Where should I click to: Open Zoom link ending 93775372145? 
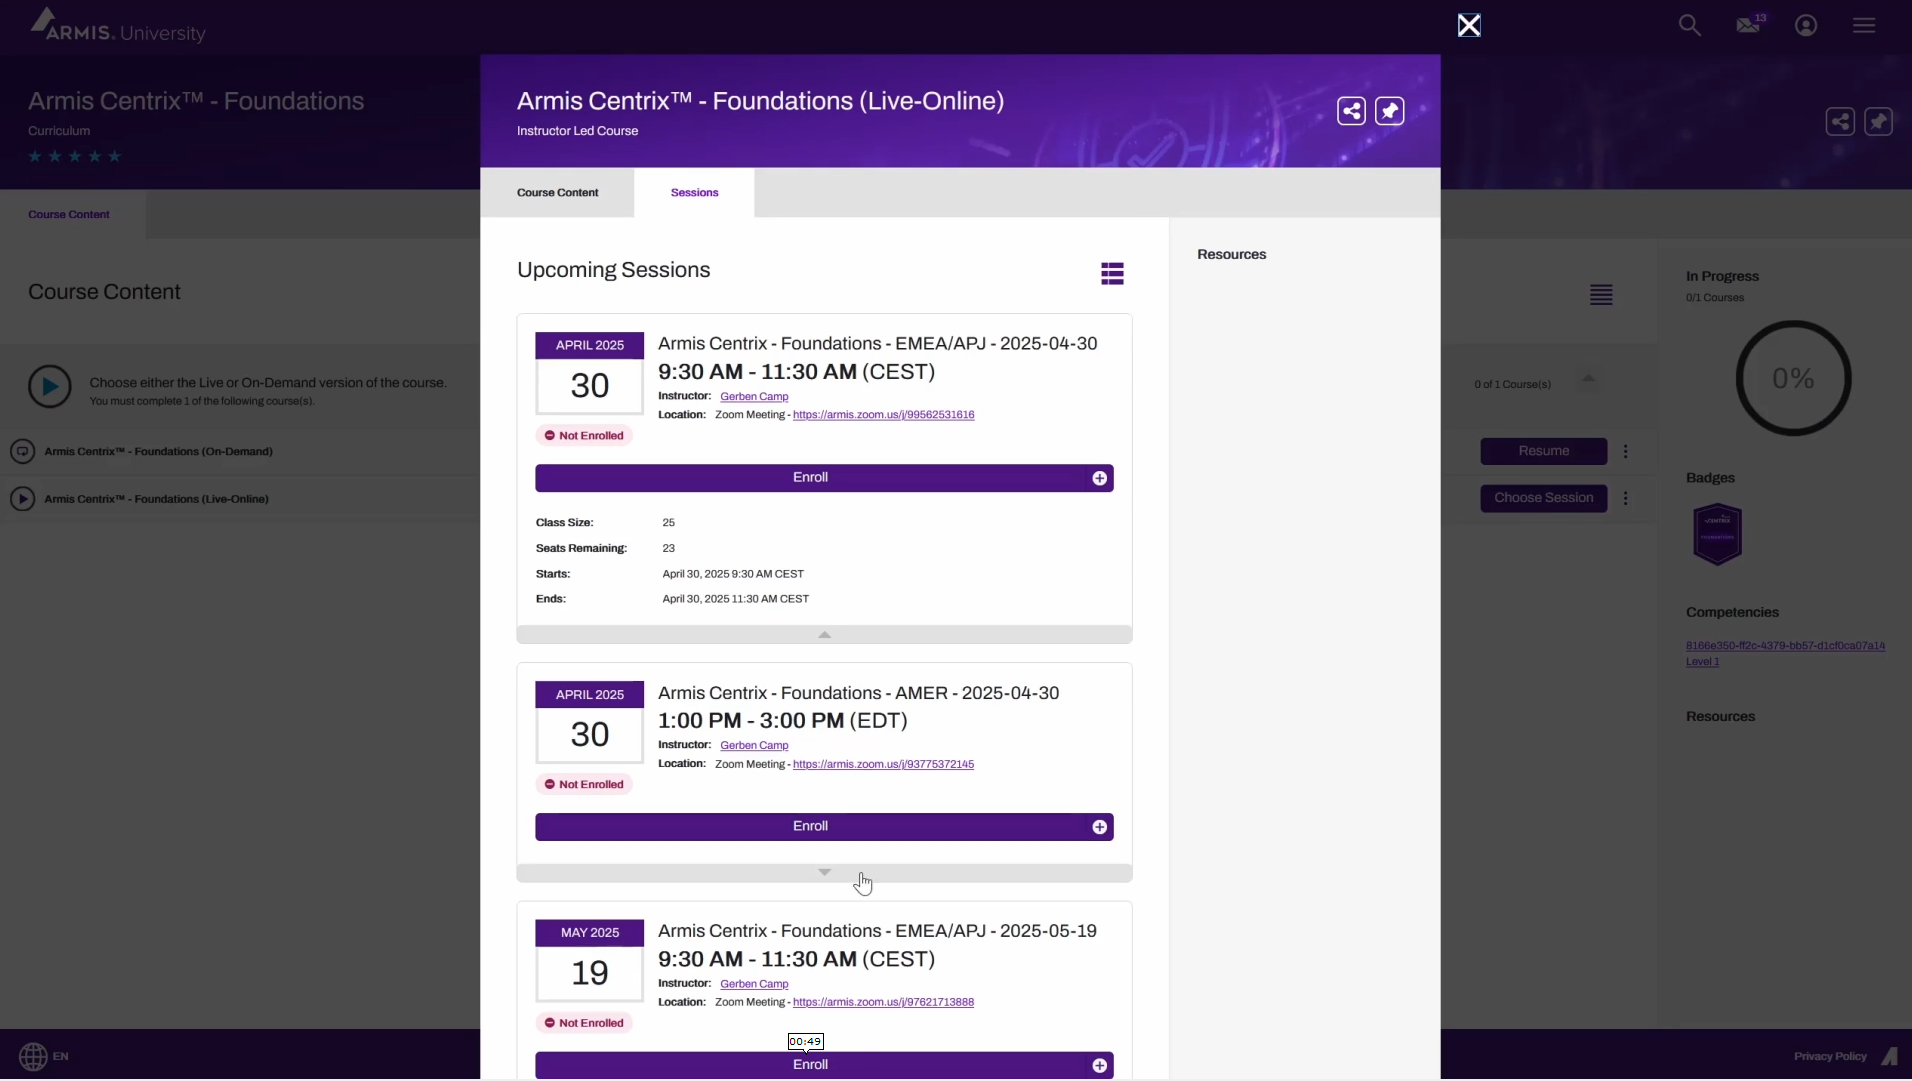(883, 765)
